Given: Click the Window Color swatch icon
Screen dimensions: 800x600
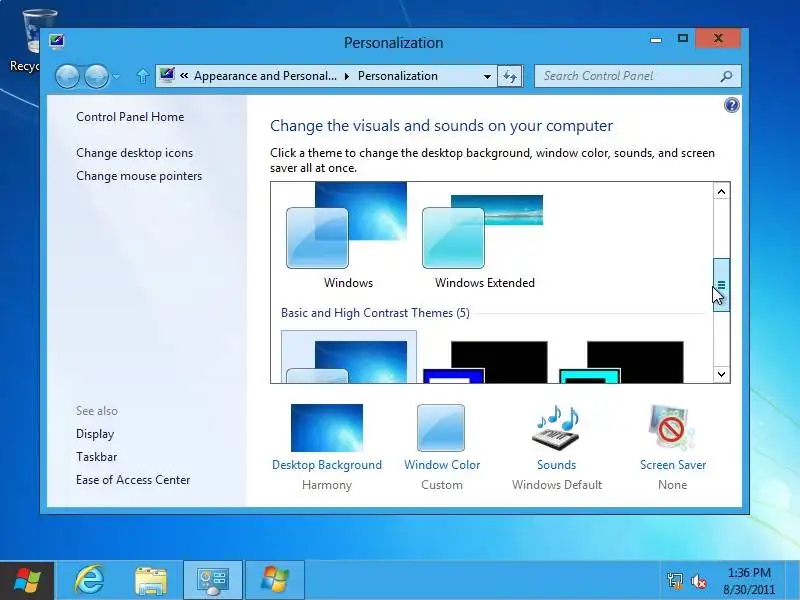Looking at the screenshot, I should [441, 428].
